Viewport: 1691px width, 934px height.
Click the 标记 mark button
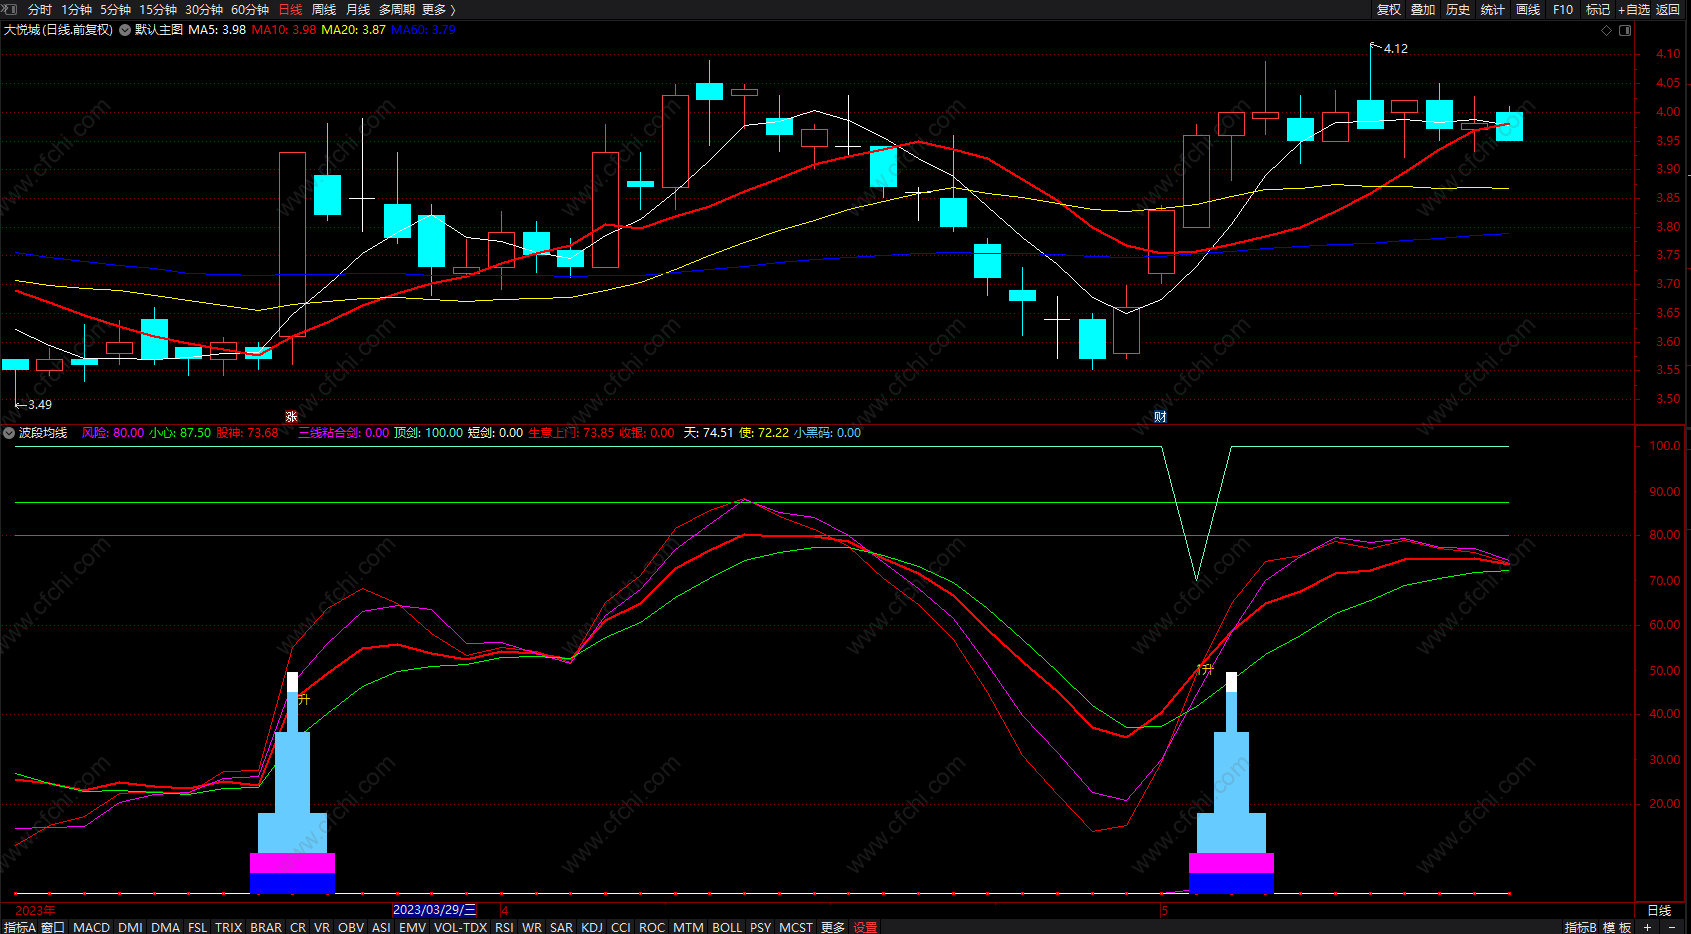click(1598, 9)
